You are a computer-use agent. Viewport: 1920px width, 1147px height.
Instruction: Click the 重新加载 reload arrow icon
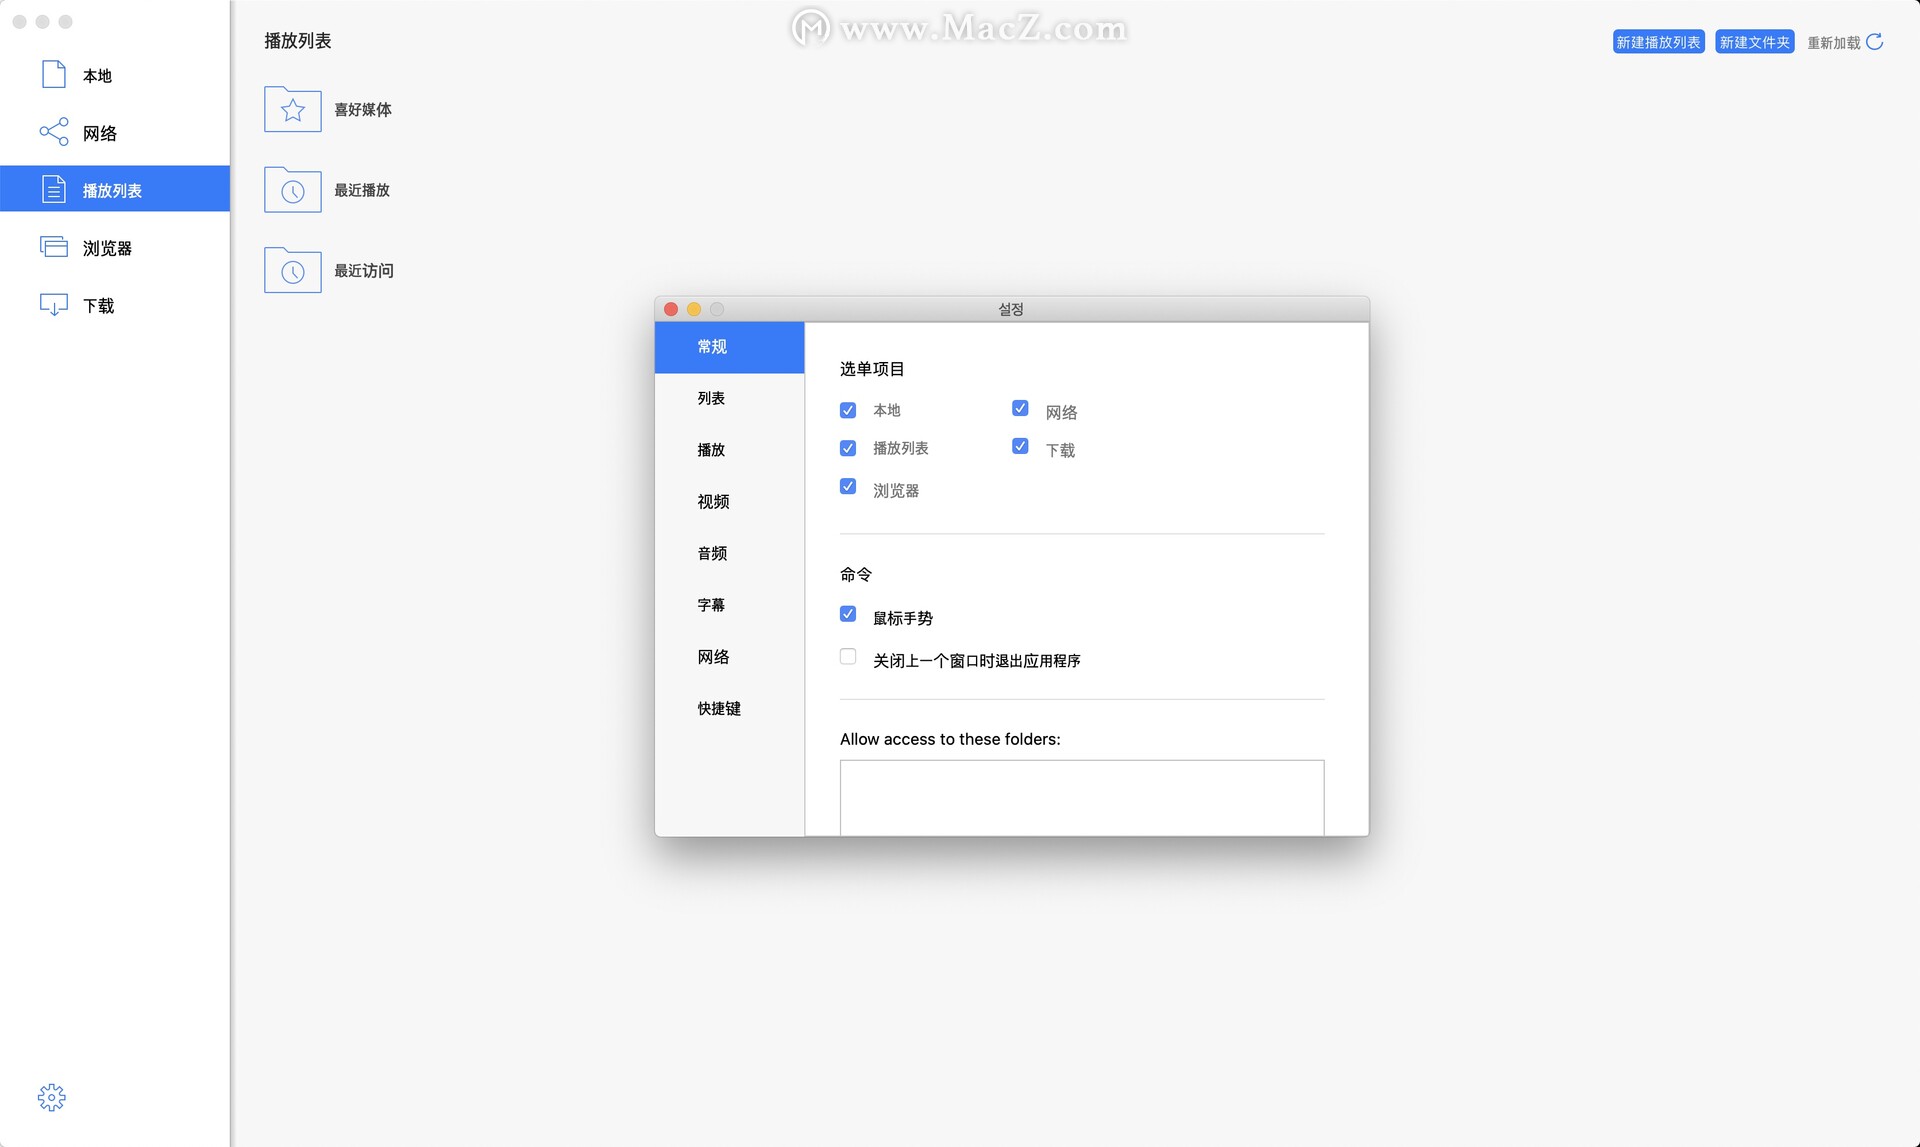(x=1875, y=42)
